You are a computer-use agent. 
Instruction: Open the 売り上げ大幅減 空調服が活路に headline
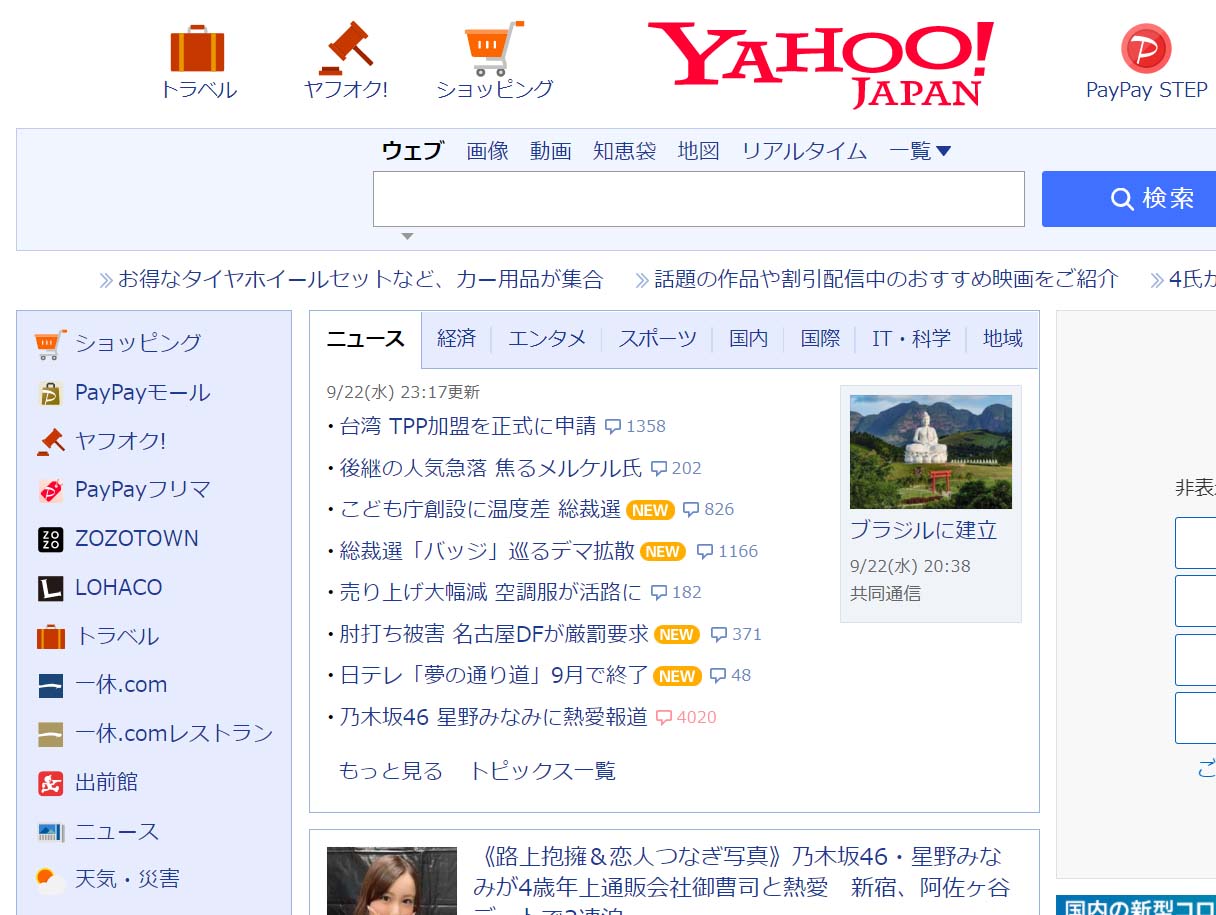[491, 592]
